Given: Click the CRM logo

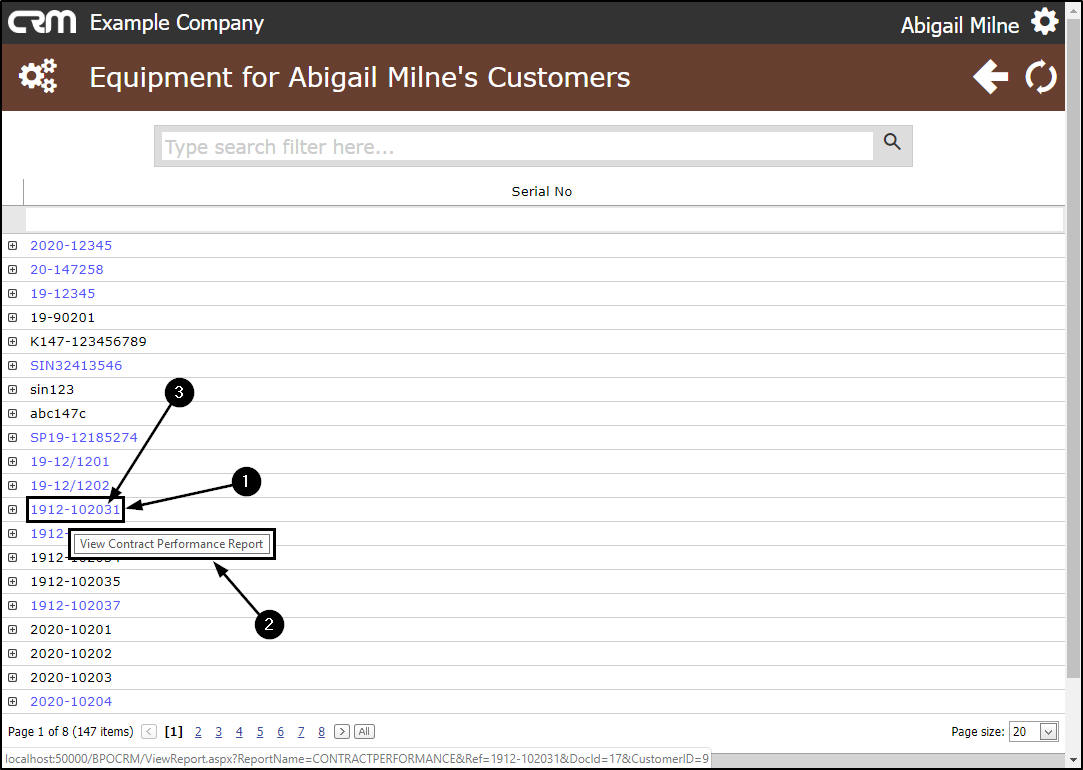Looking at the screenshot, I should tap(42, 22).
